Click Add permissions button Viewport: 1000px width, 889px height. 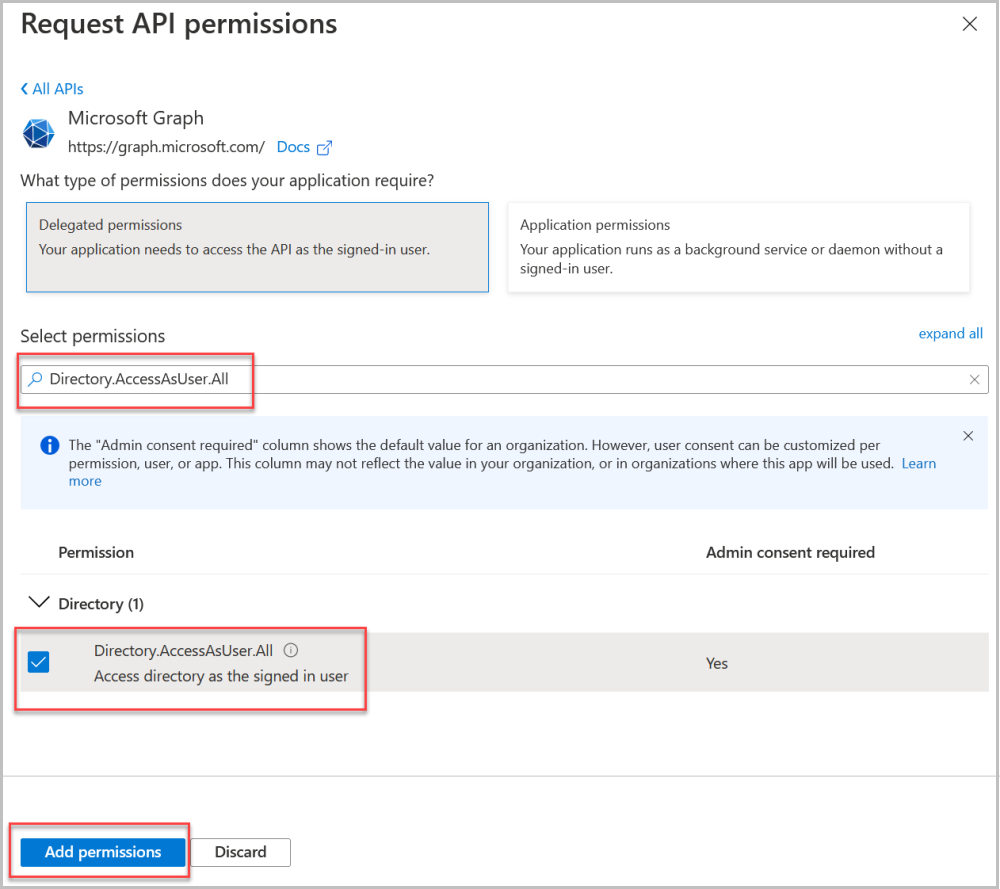pyautogui.click(x=103, y=852)
